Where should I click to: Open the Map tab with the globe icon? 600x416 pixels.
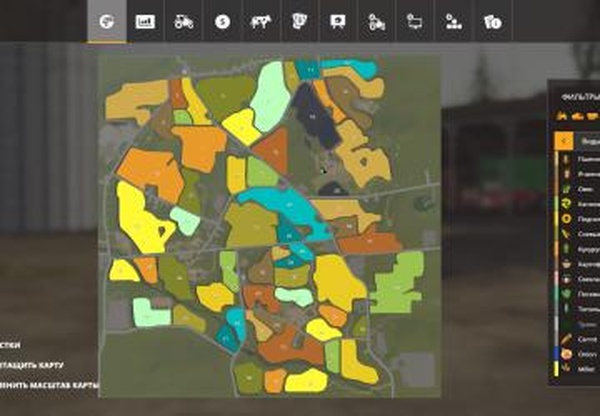(107, 21)
